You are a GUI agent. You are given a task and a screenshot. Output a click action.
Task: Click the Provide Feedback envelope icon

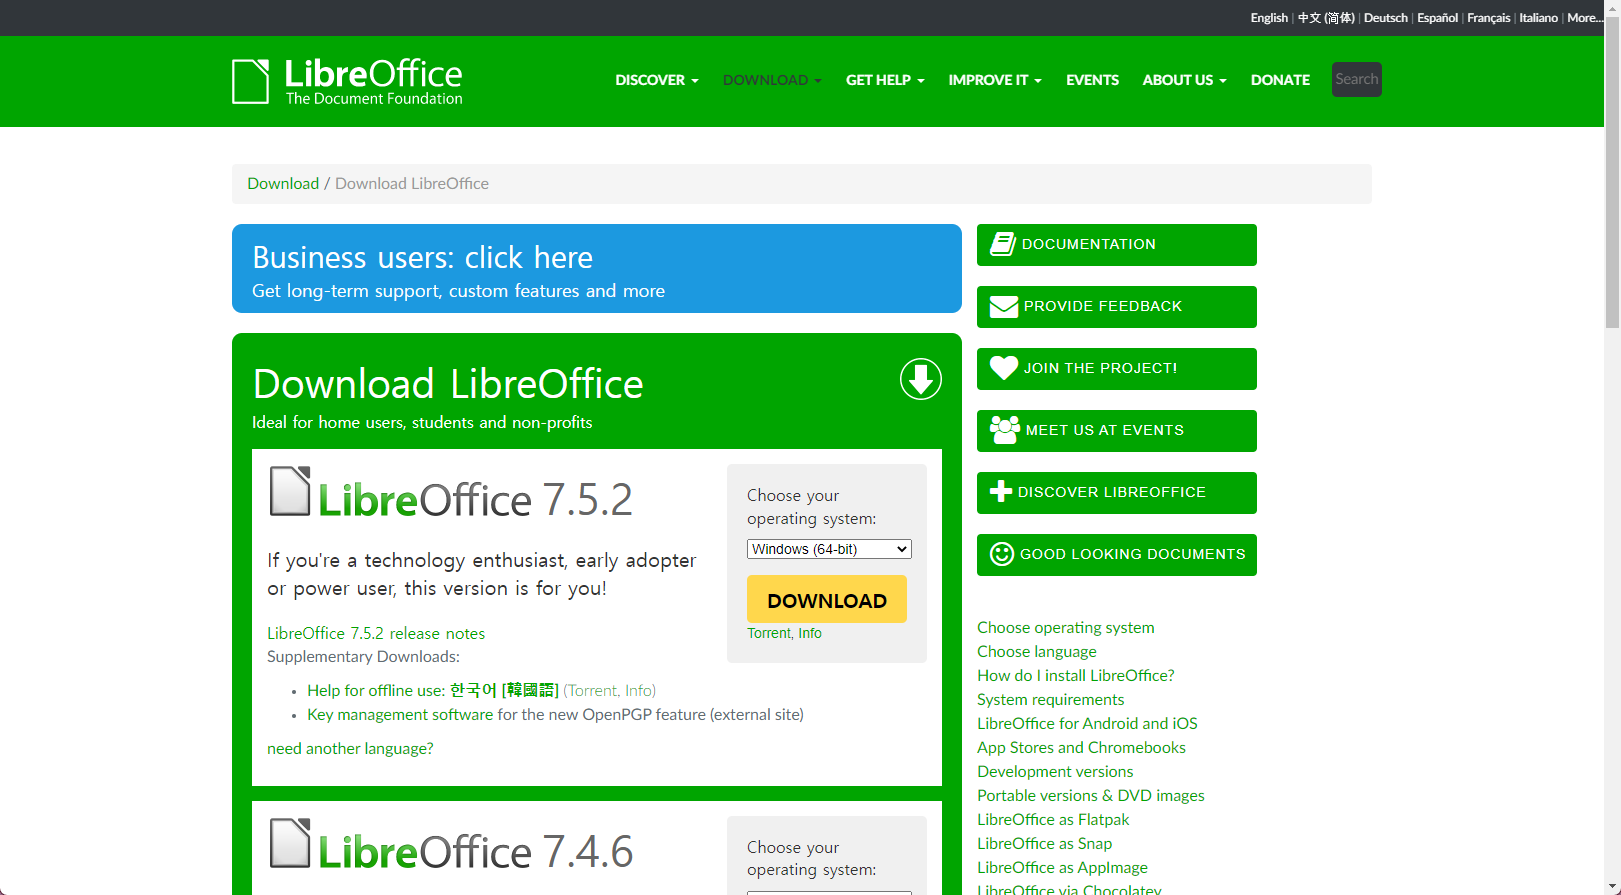click(1004, 307)
